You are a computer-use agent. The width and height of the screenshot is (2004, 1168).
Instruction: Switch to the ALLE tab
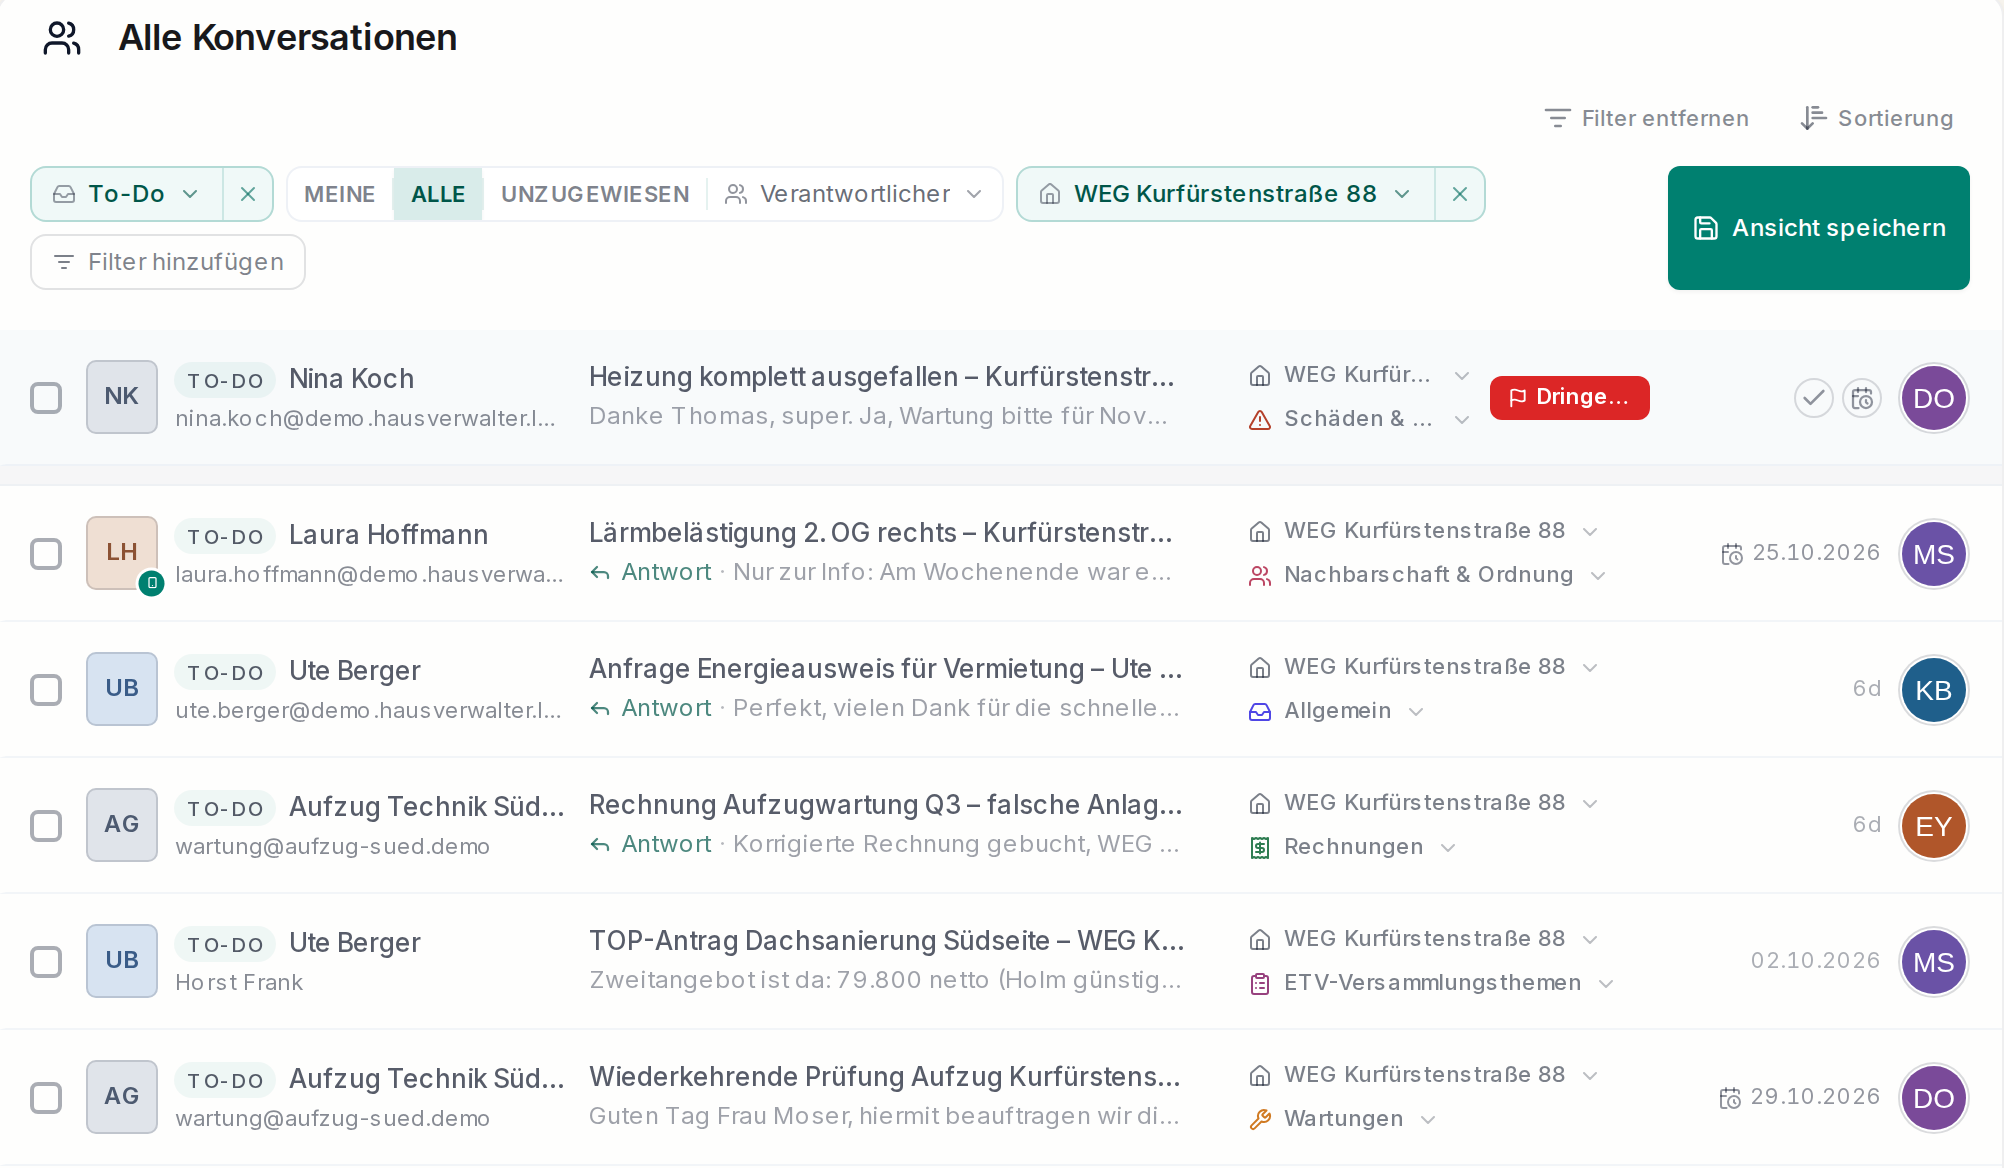click(x=438, y=194)
